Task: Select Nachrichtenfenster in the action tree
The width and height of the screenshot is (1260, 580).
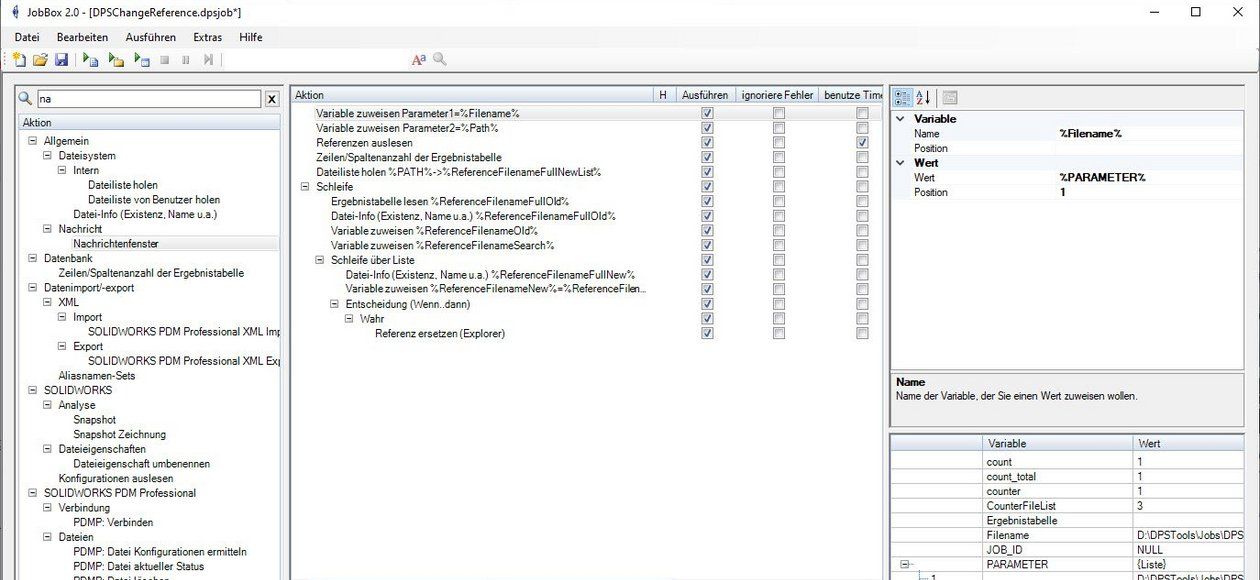Action: pyautogui.click(x=115, y=243)
